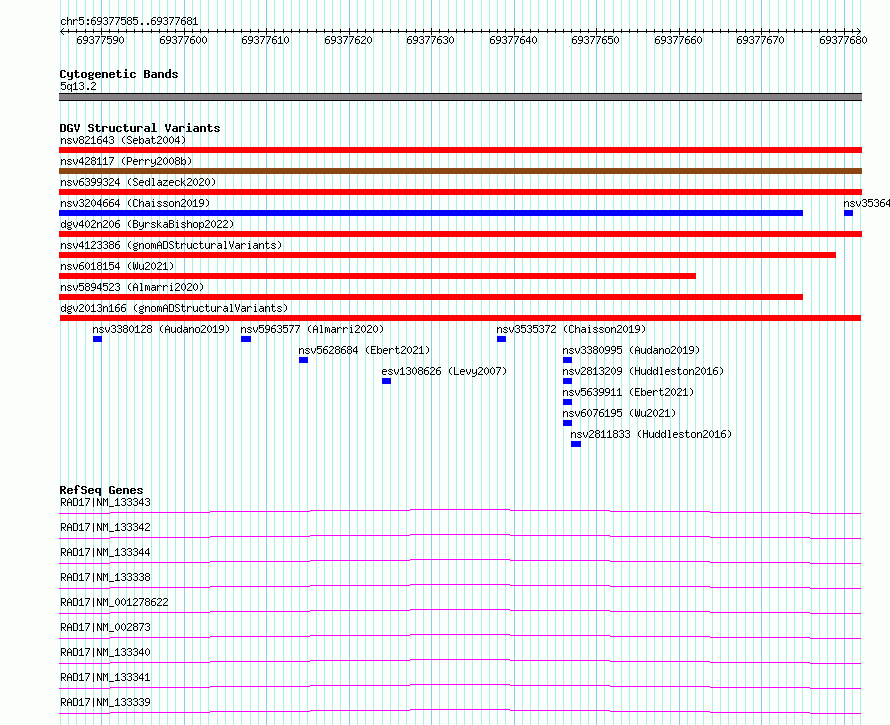This screenshot has width=890, height=725.
Task: Select the red nsv4123386 variant bar
Action: coord(447,255)
